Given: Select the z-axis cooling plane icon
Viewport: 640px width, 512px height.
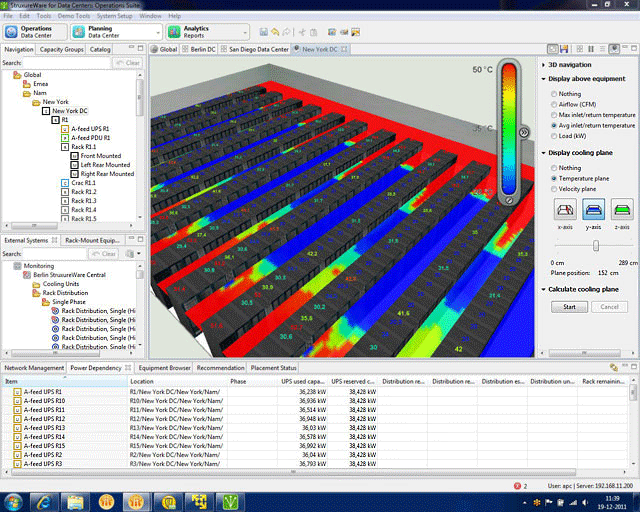Looking at the screenshot, I should coord(622,209).
